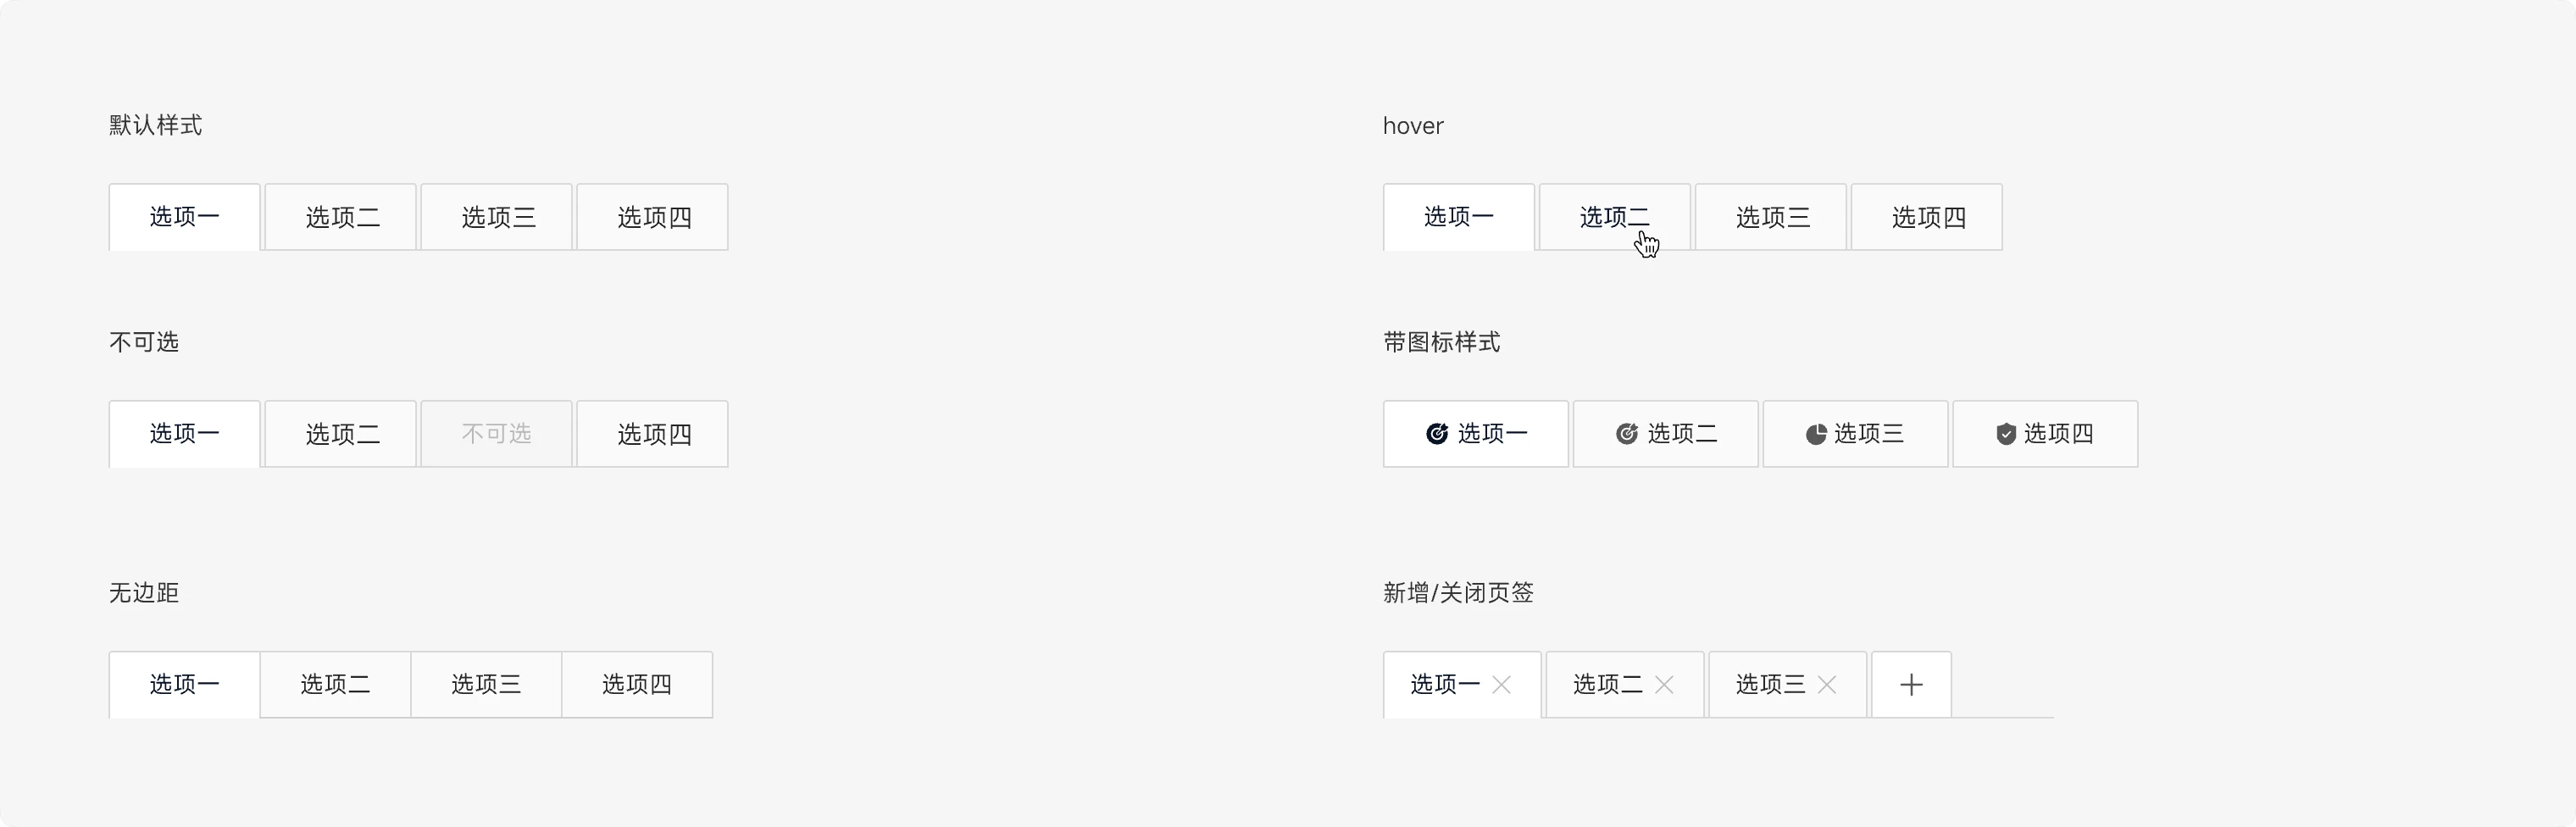Open 选项四 tab in the 默认样式 group
2576x827 pixels.
point(653,217)
